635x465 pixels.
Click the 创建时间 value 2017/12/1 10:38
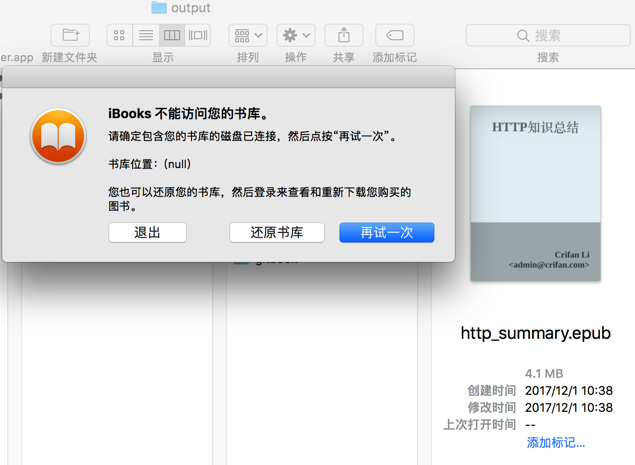point(569,390)
